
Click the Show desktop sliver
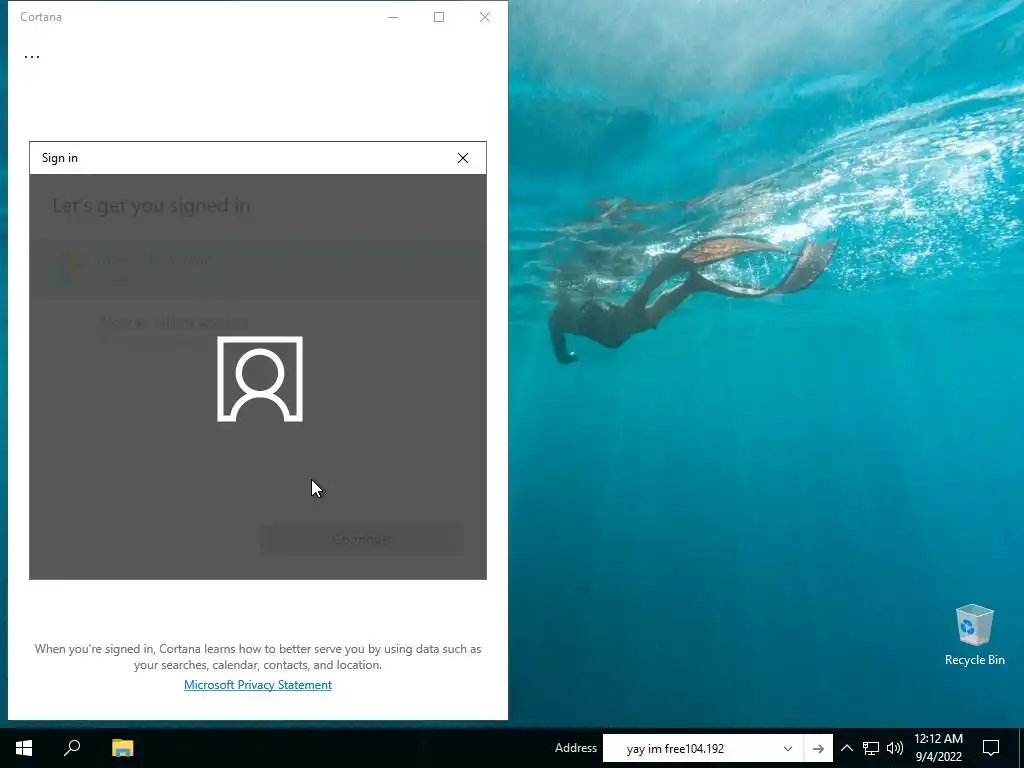tap(1021, 748)
